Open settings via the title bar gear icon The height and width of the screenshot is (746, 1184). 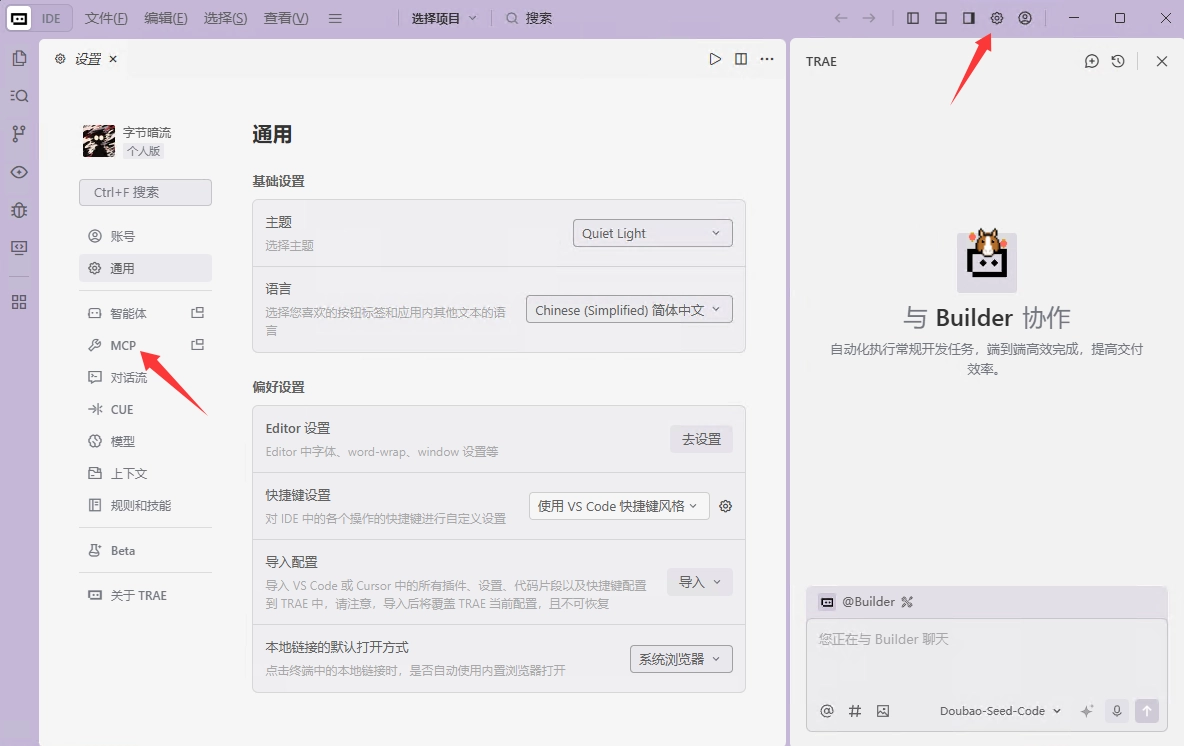click(997, 18)
